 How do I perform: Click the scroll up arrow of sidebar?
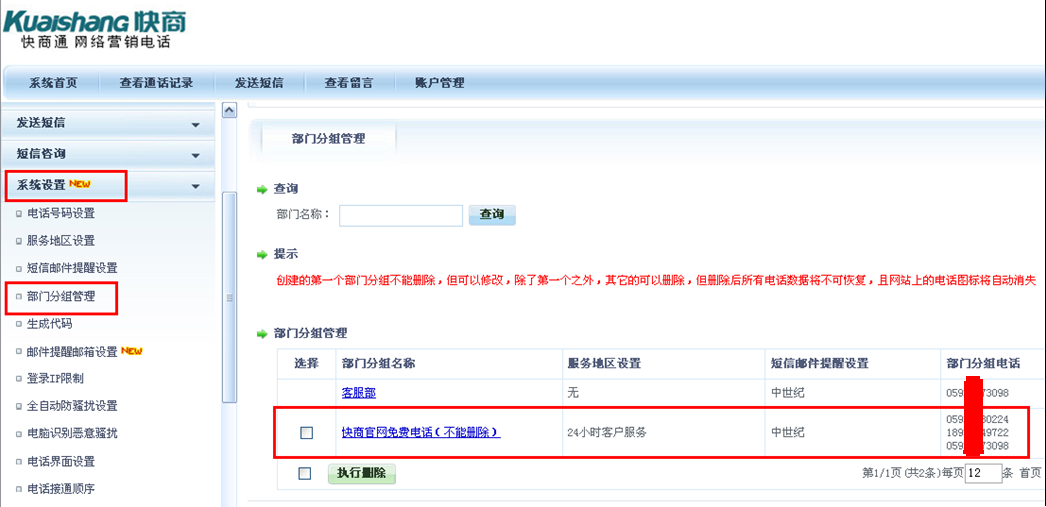tap(229, 110)
